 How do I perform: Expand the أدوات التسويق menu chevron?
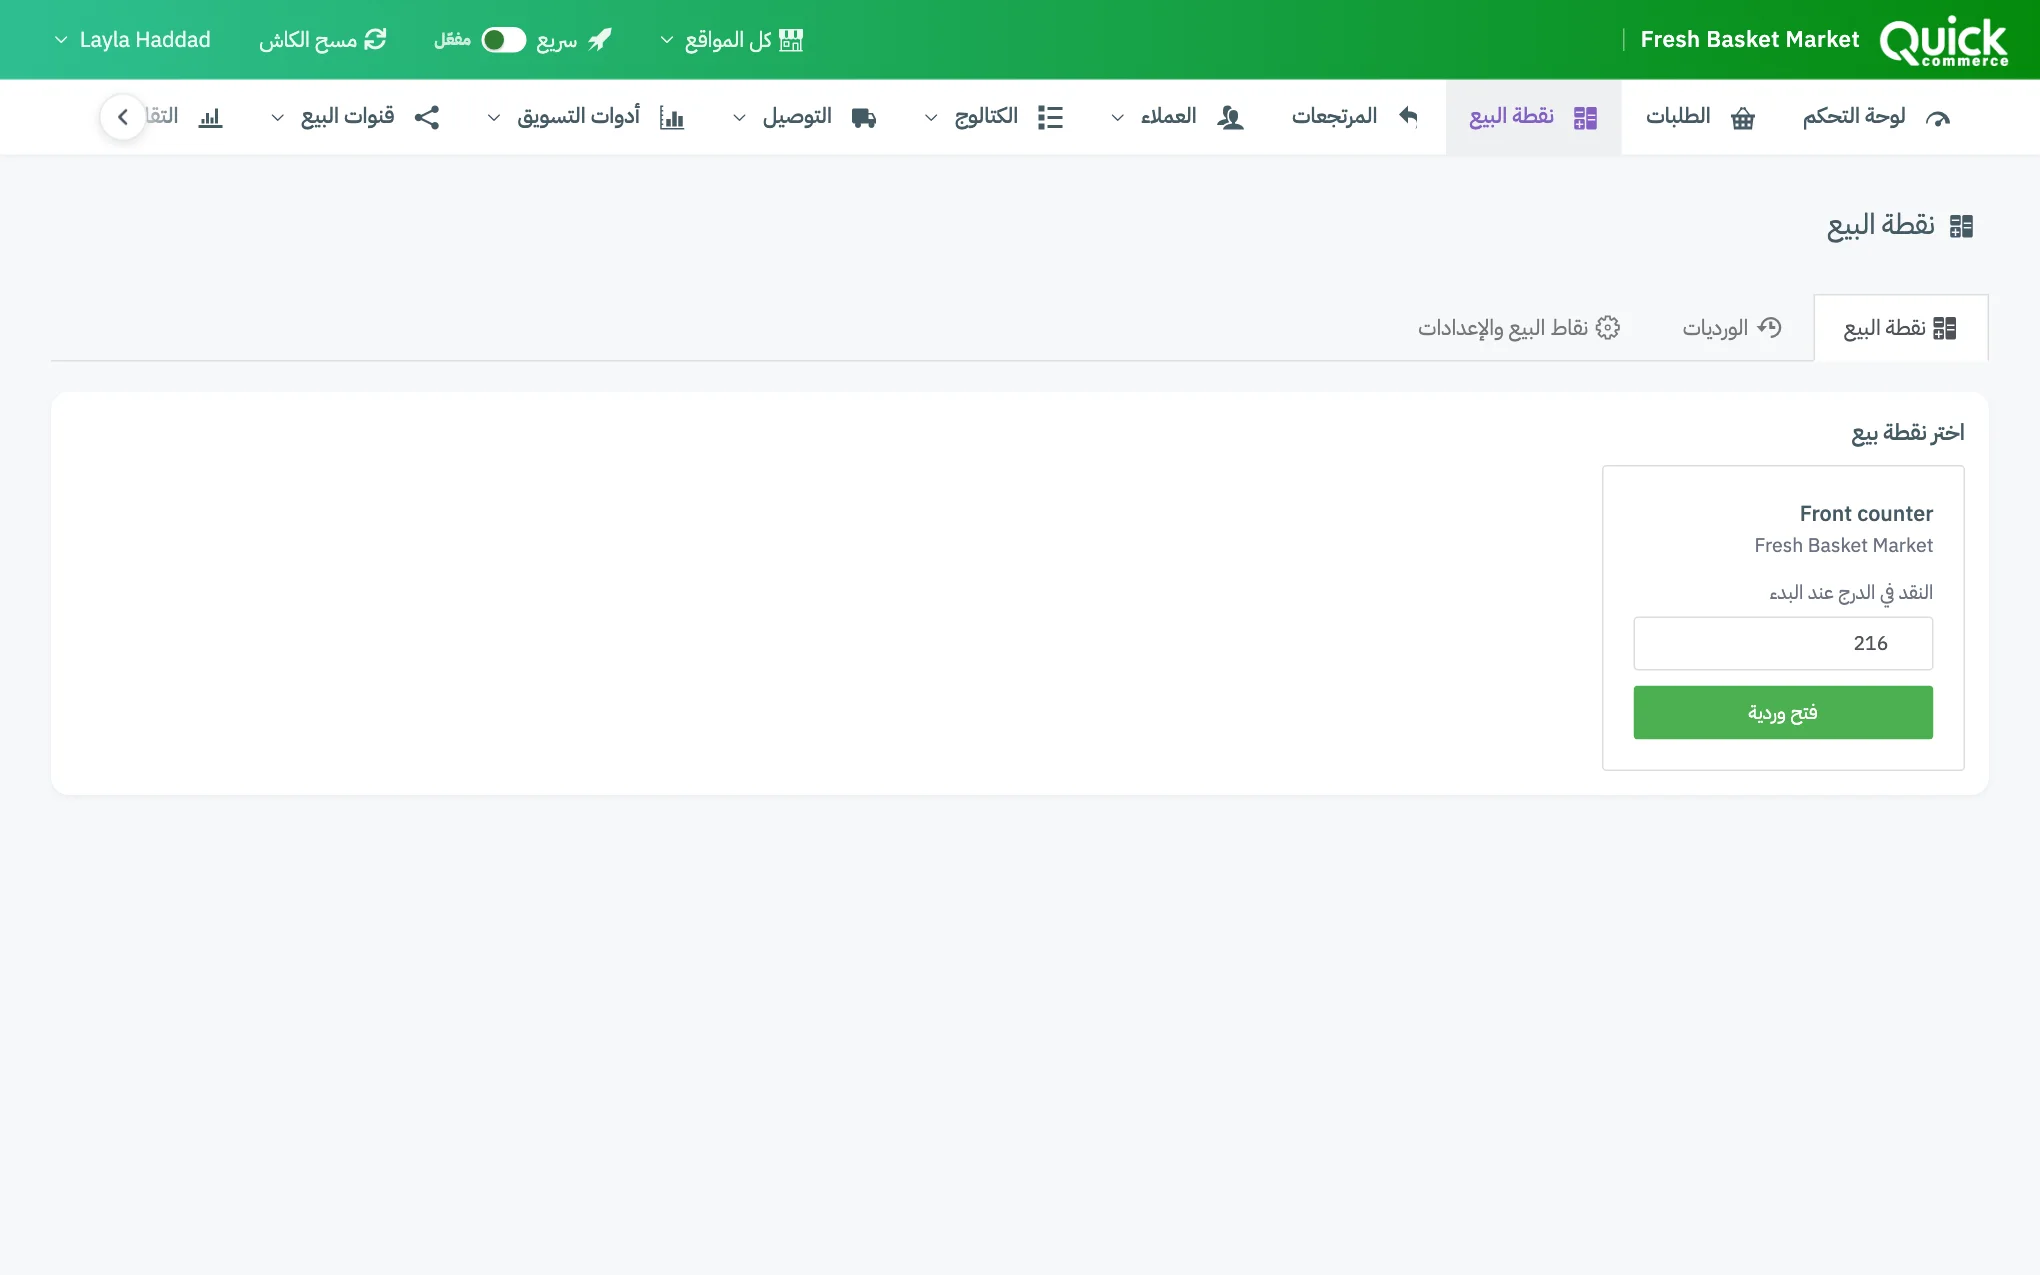click(493, 118)
